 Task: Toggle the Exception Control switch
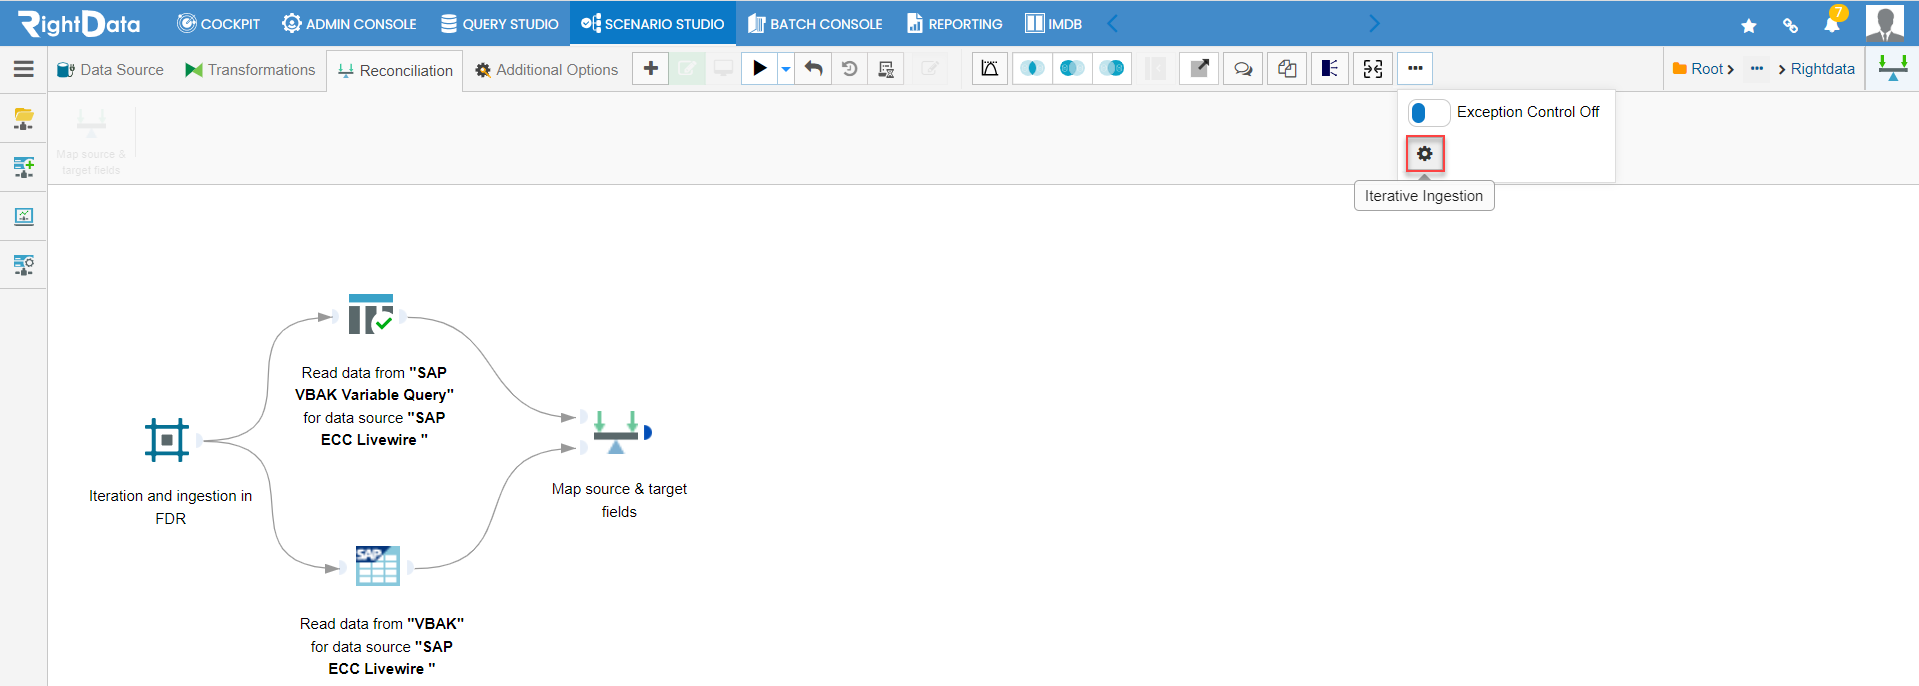[x=1429, y=113]
